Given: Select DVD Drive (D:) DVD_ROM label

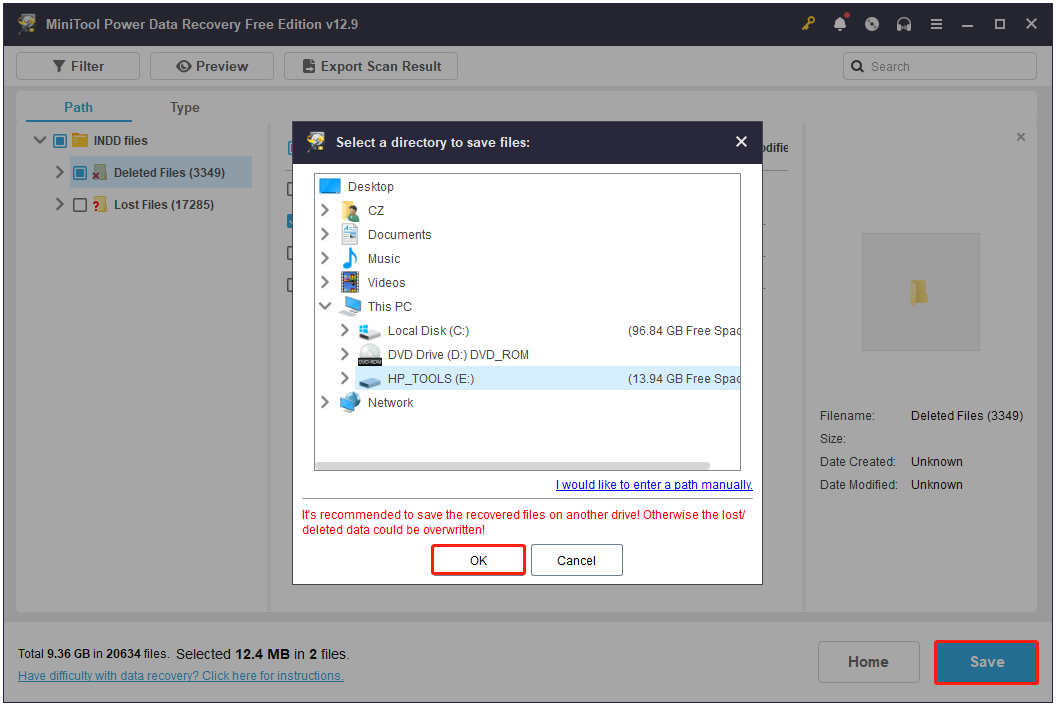Looking at the screenshot, I should point(458,355).
